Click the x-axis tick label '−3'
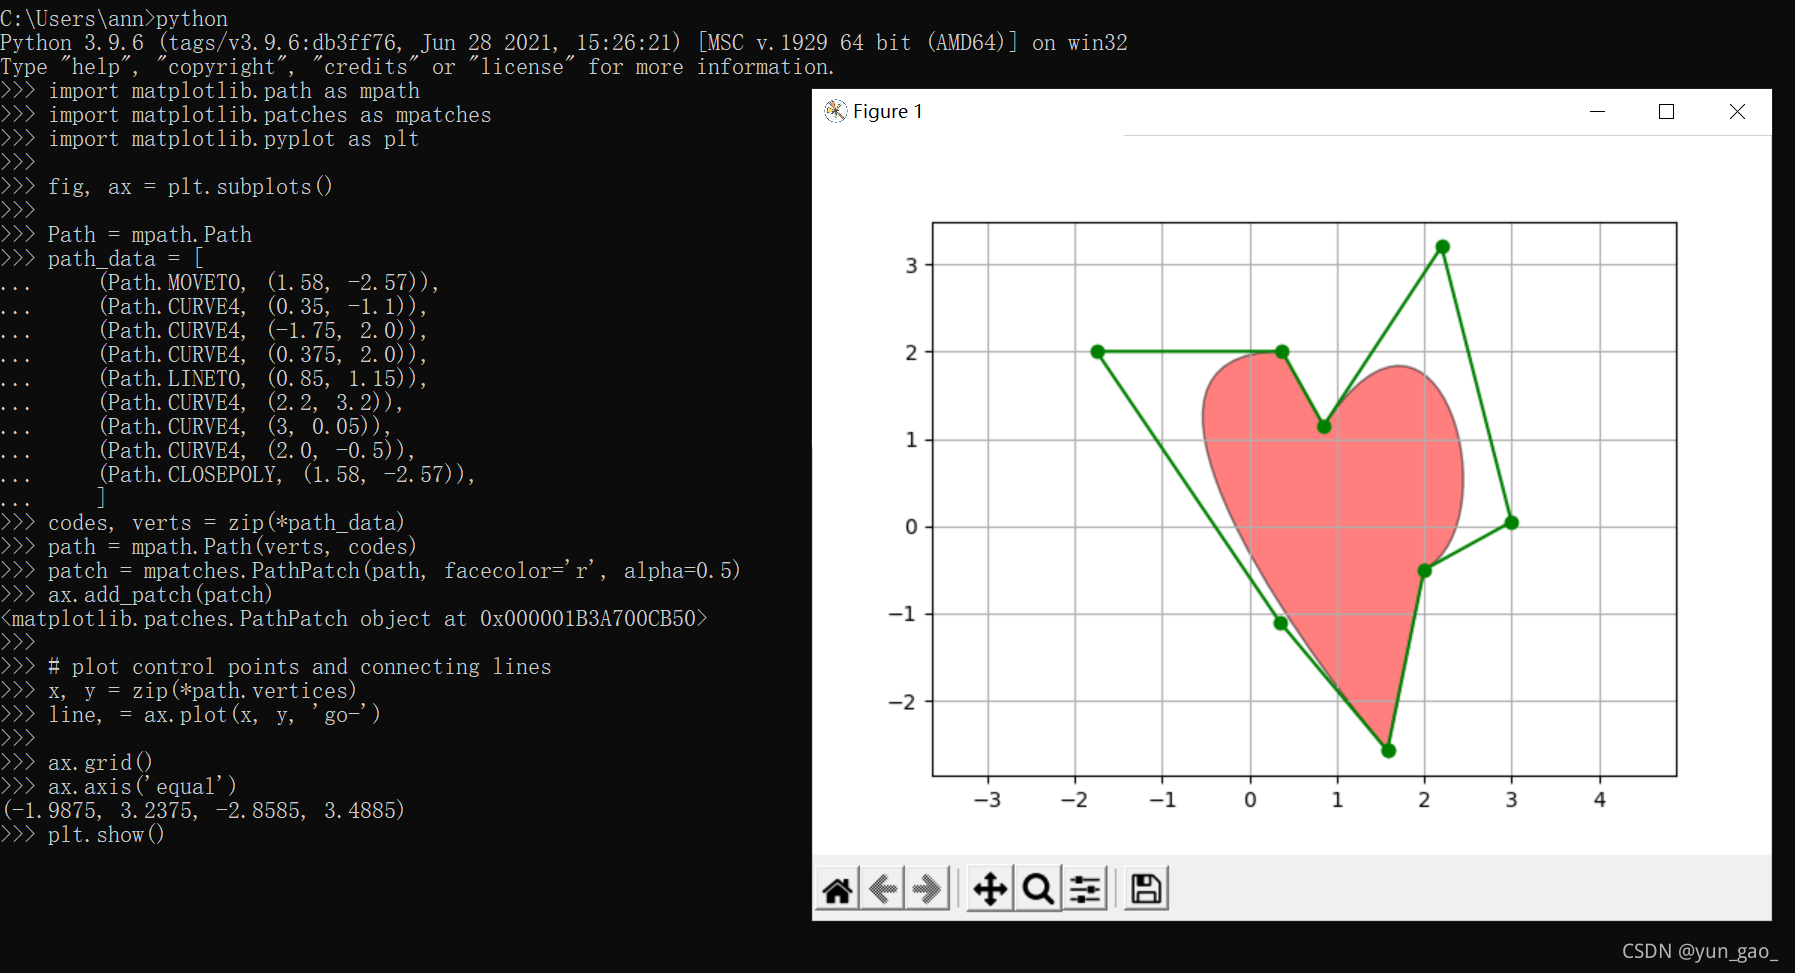Image resolution: width=1795 pixels, height=973 pixels. coord(987,799)
